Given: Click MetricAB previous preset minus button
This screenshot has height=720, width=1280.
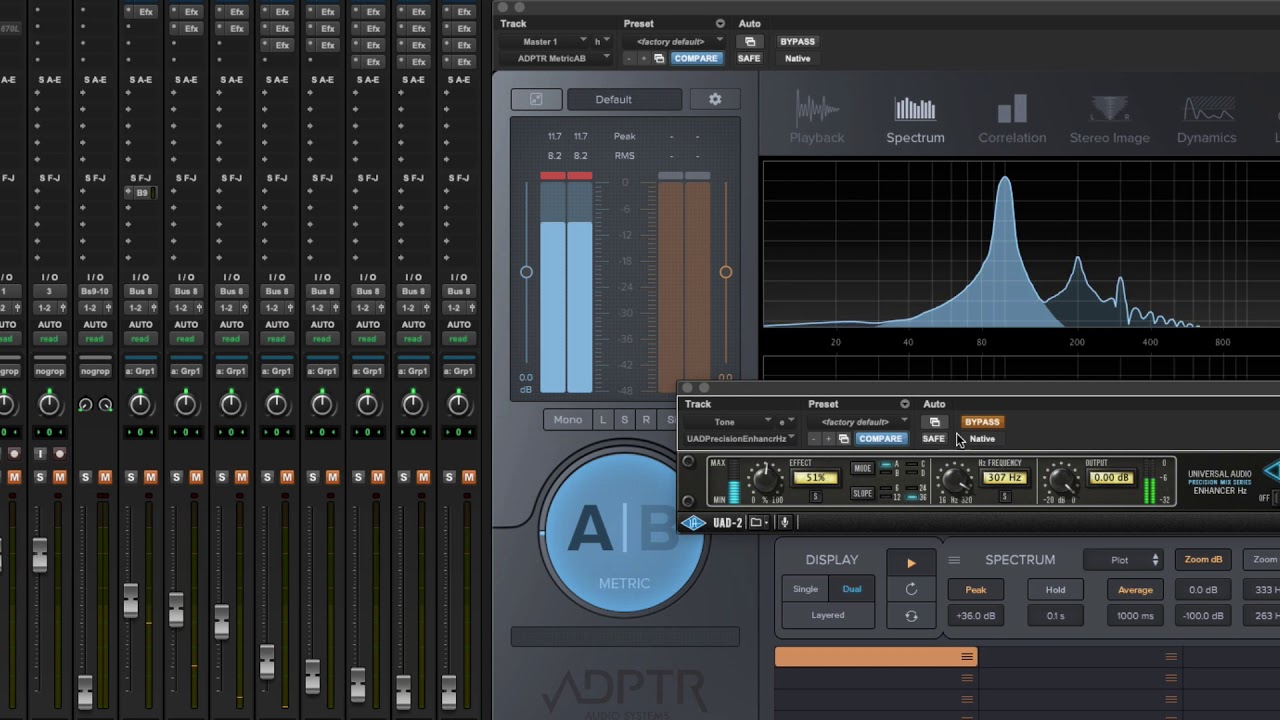Looking at the screenshot, I should [629, 59].
